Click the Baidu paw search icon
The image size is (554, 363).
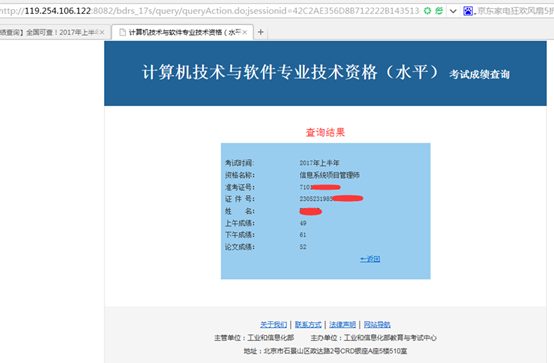coord(468,11)
